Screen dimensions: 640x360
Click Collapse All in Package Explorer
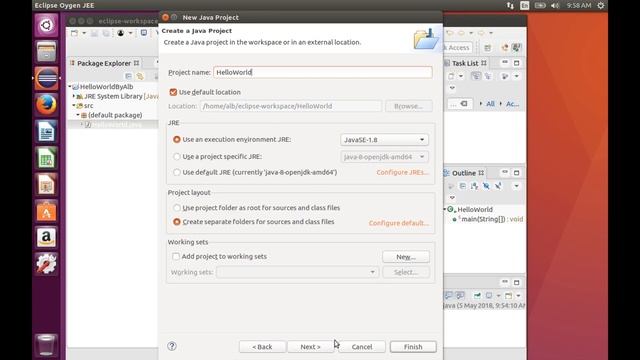[129, 76]
